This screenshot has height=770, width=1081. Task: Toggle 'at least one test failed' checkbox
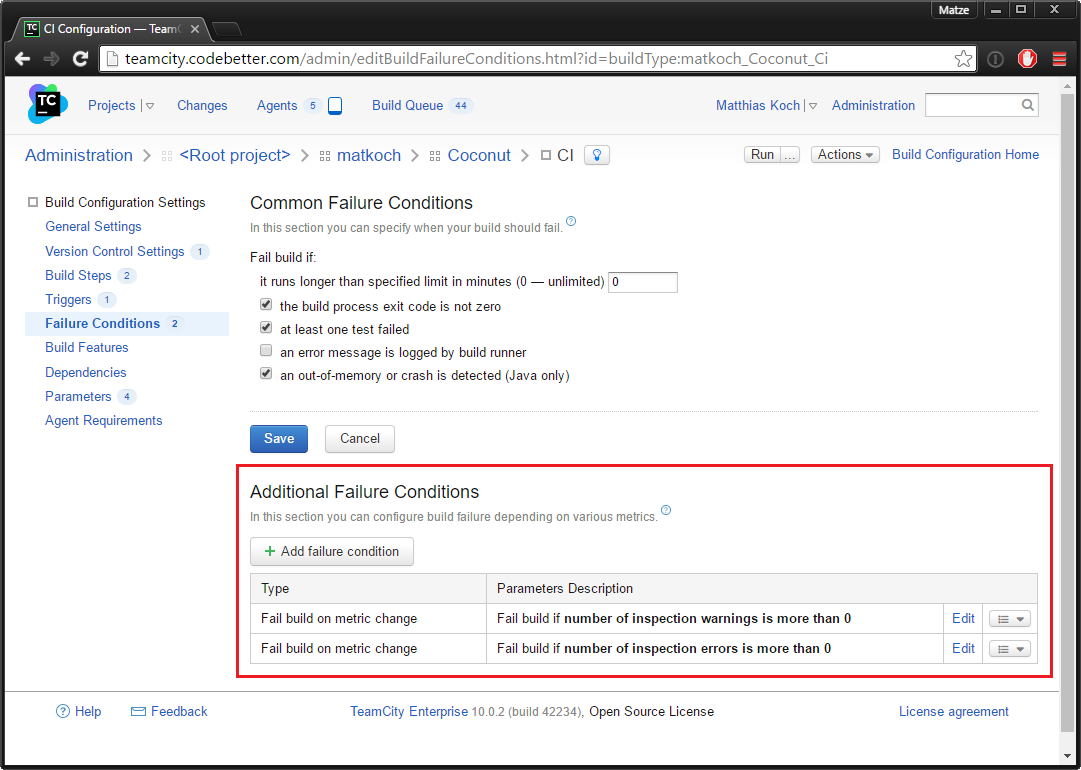pyautogui.click(x=266, y=327)
